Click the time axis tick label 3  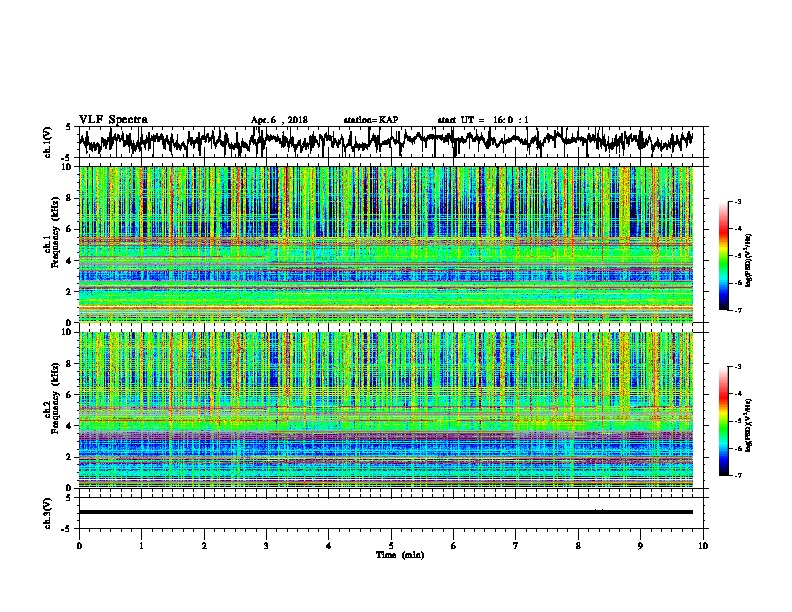pyautogui.click(x=267, y=546)
